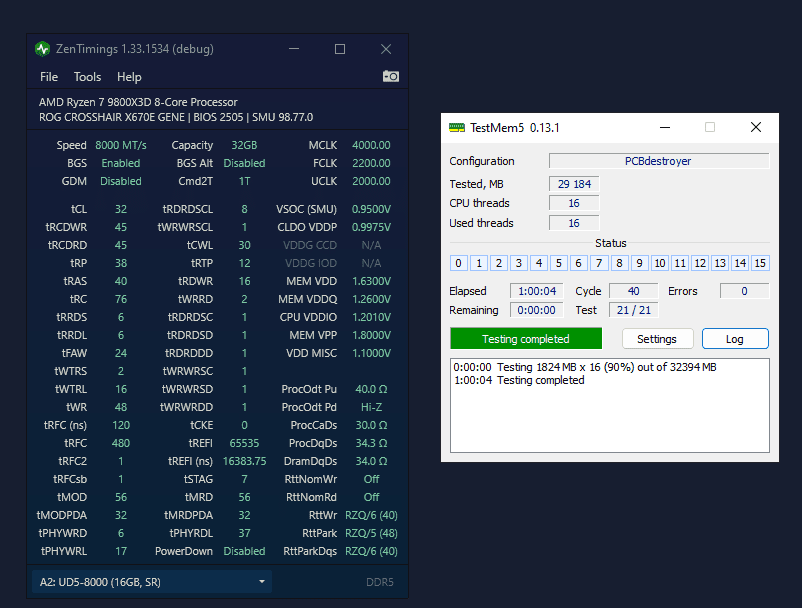Open the Help menu in ZenTimings
Image resolution: width=802 pixels, height=608 pixels.
point(129,77)
